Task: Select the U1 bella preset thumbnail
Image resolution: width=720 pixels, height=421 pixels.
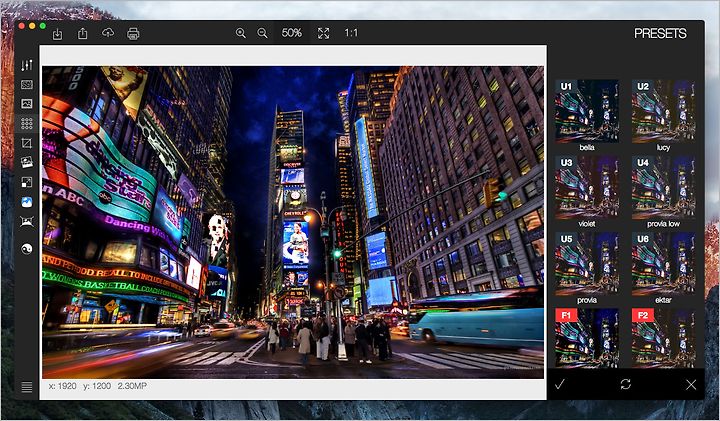Action: click(x=587, y=111)
